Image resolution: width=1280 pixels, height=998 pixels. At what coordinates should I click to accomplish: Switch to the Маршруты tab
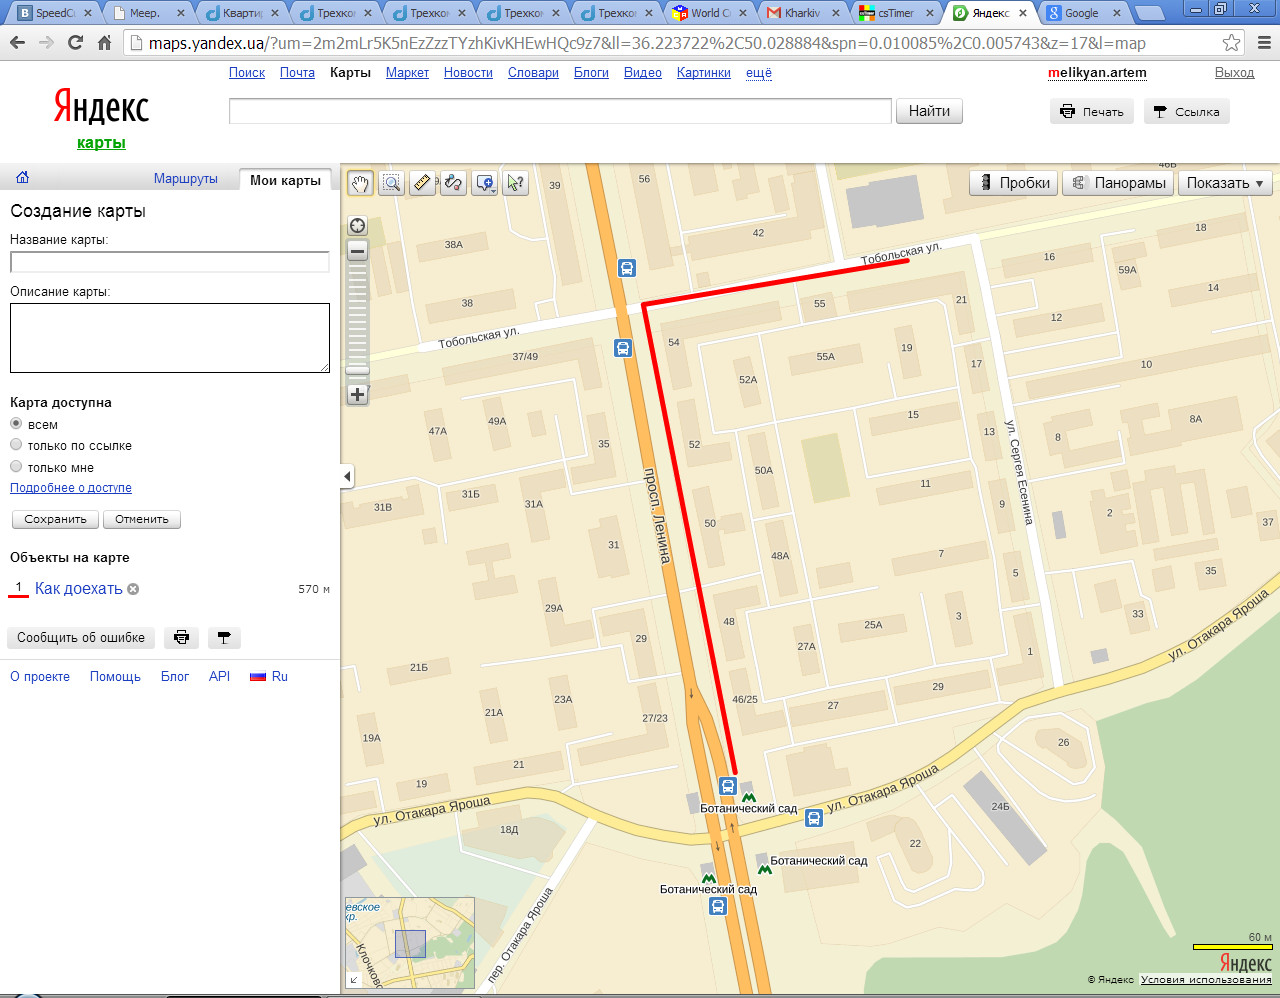(x=186, y=179)
